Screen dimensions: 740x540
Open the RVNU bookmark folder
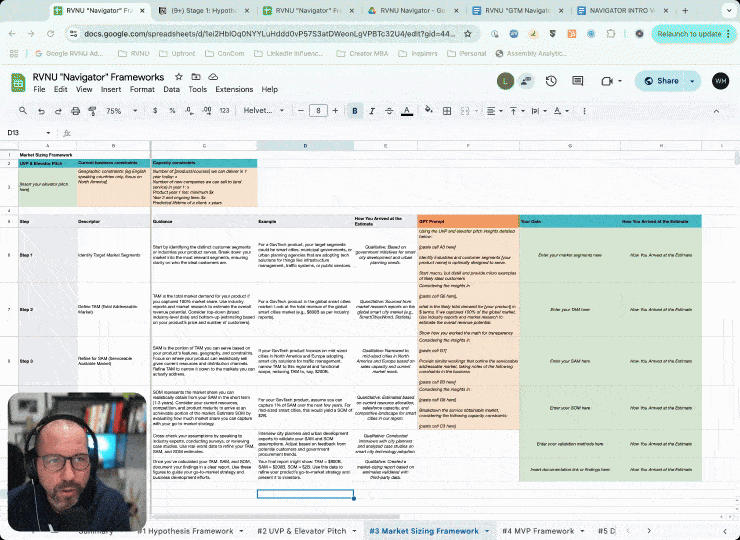134,53
